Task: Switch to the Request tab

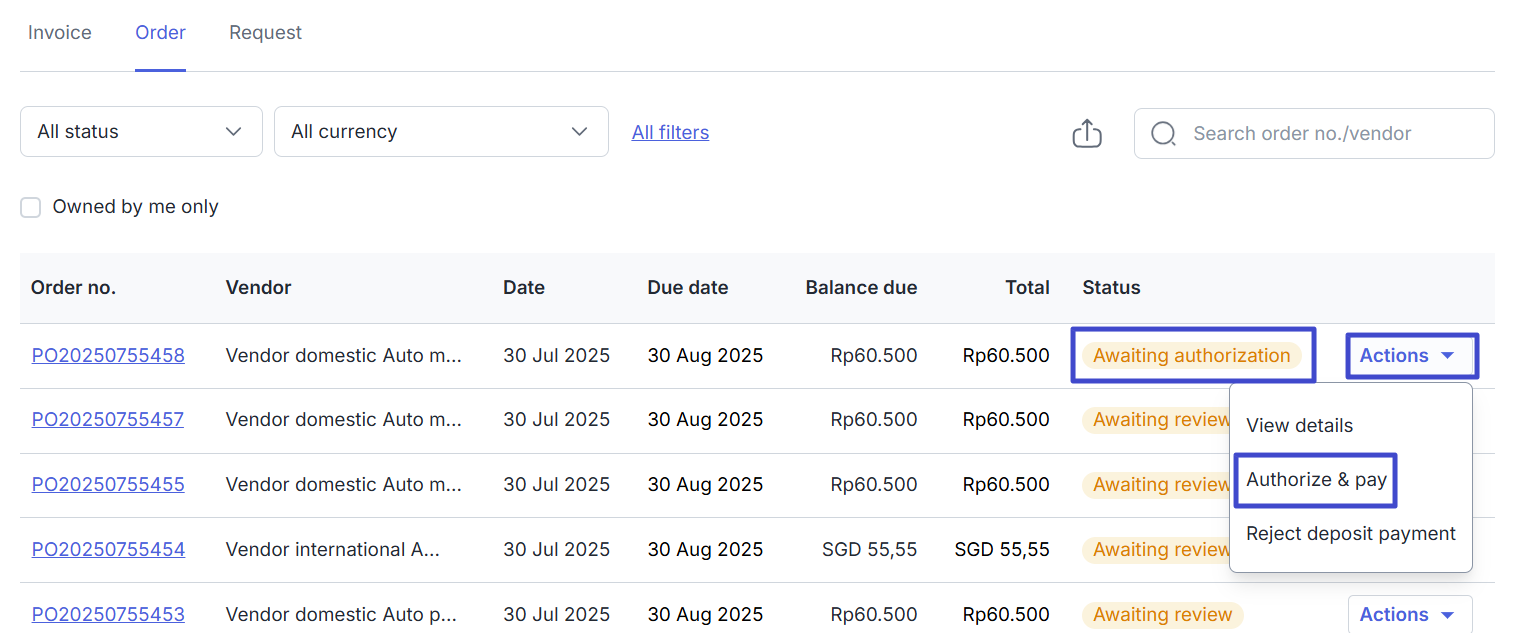Action: pyautogui.click(x=265, y=33)
